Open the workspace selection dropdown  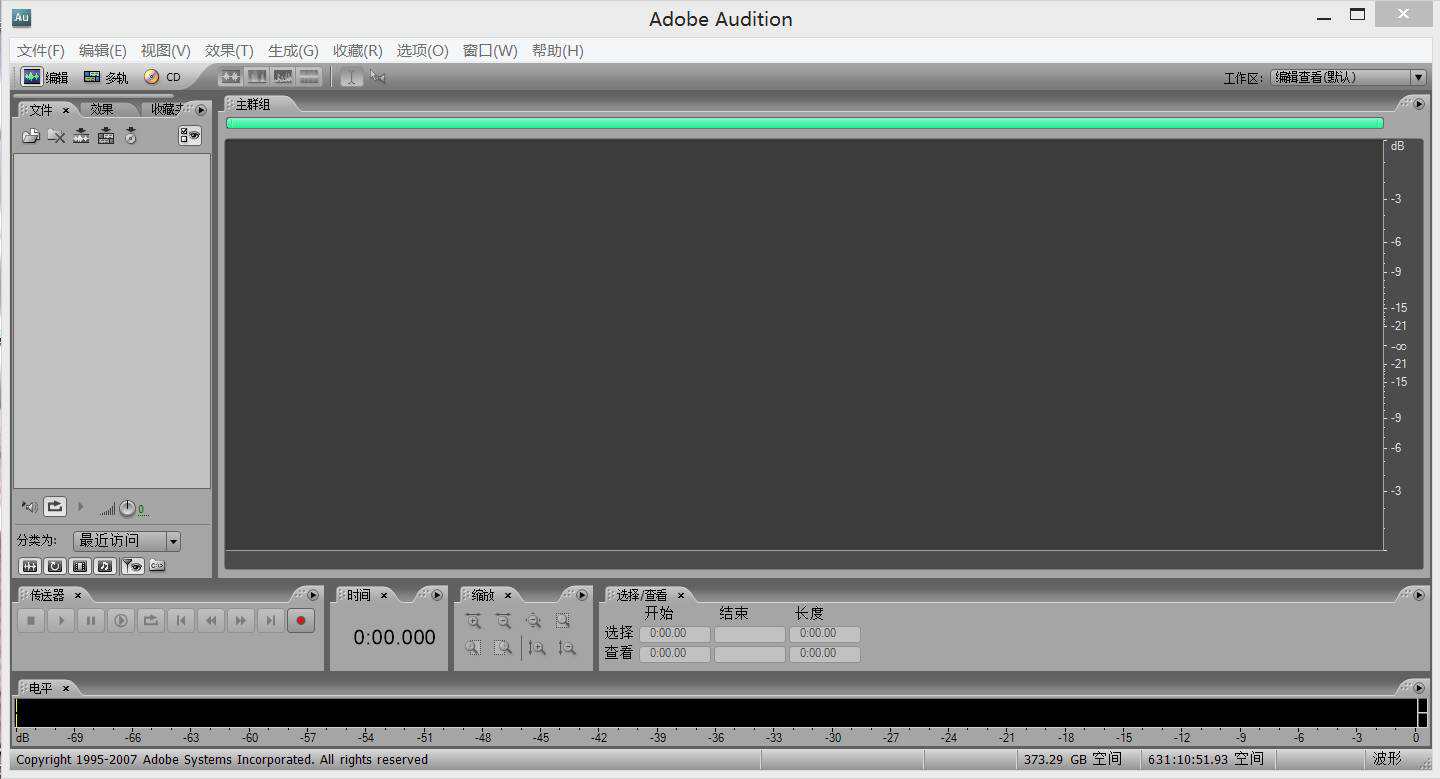(1418, 76)
